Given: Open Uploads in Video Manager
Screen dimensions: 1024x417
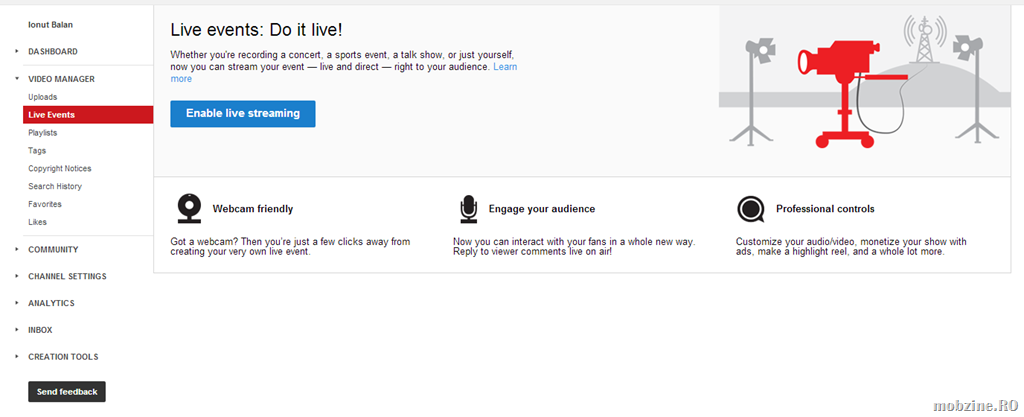Looking at the screenshot, I should (43, 97).
